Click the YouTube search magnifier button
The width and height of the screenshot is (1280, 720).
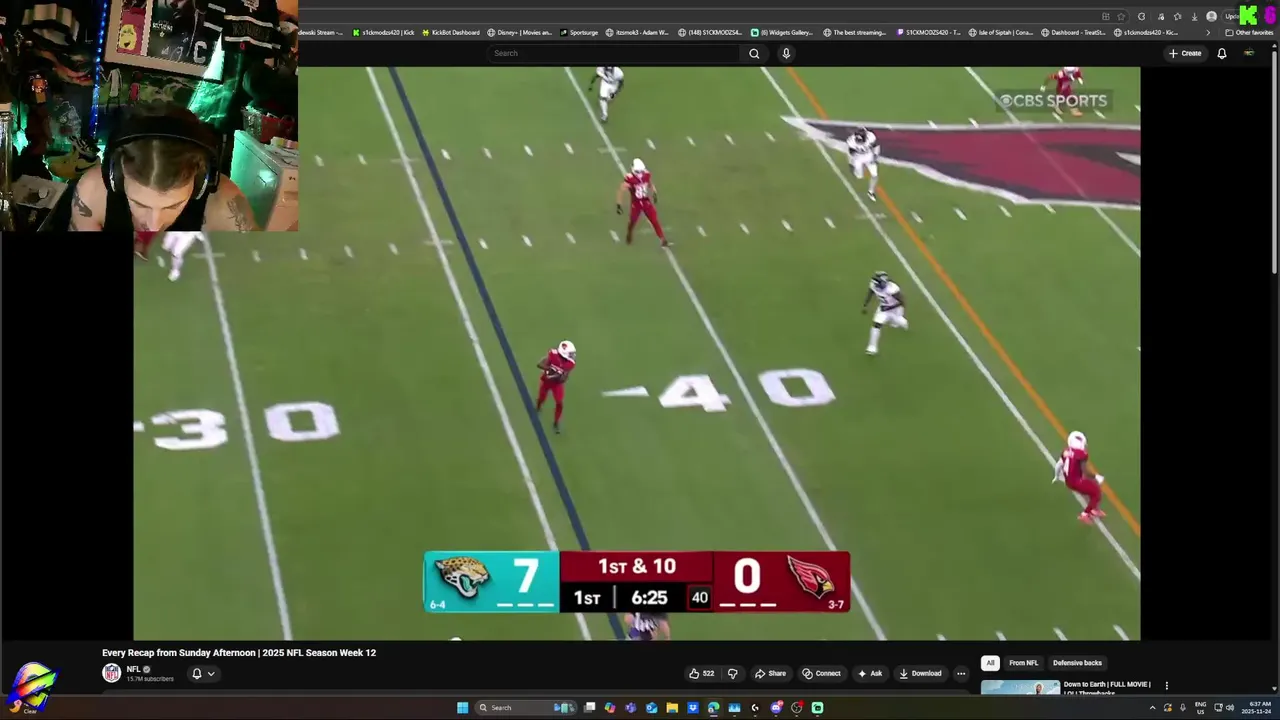tap(754, 53)
